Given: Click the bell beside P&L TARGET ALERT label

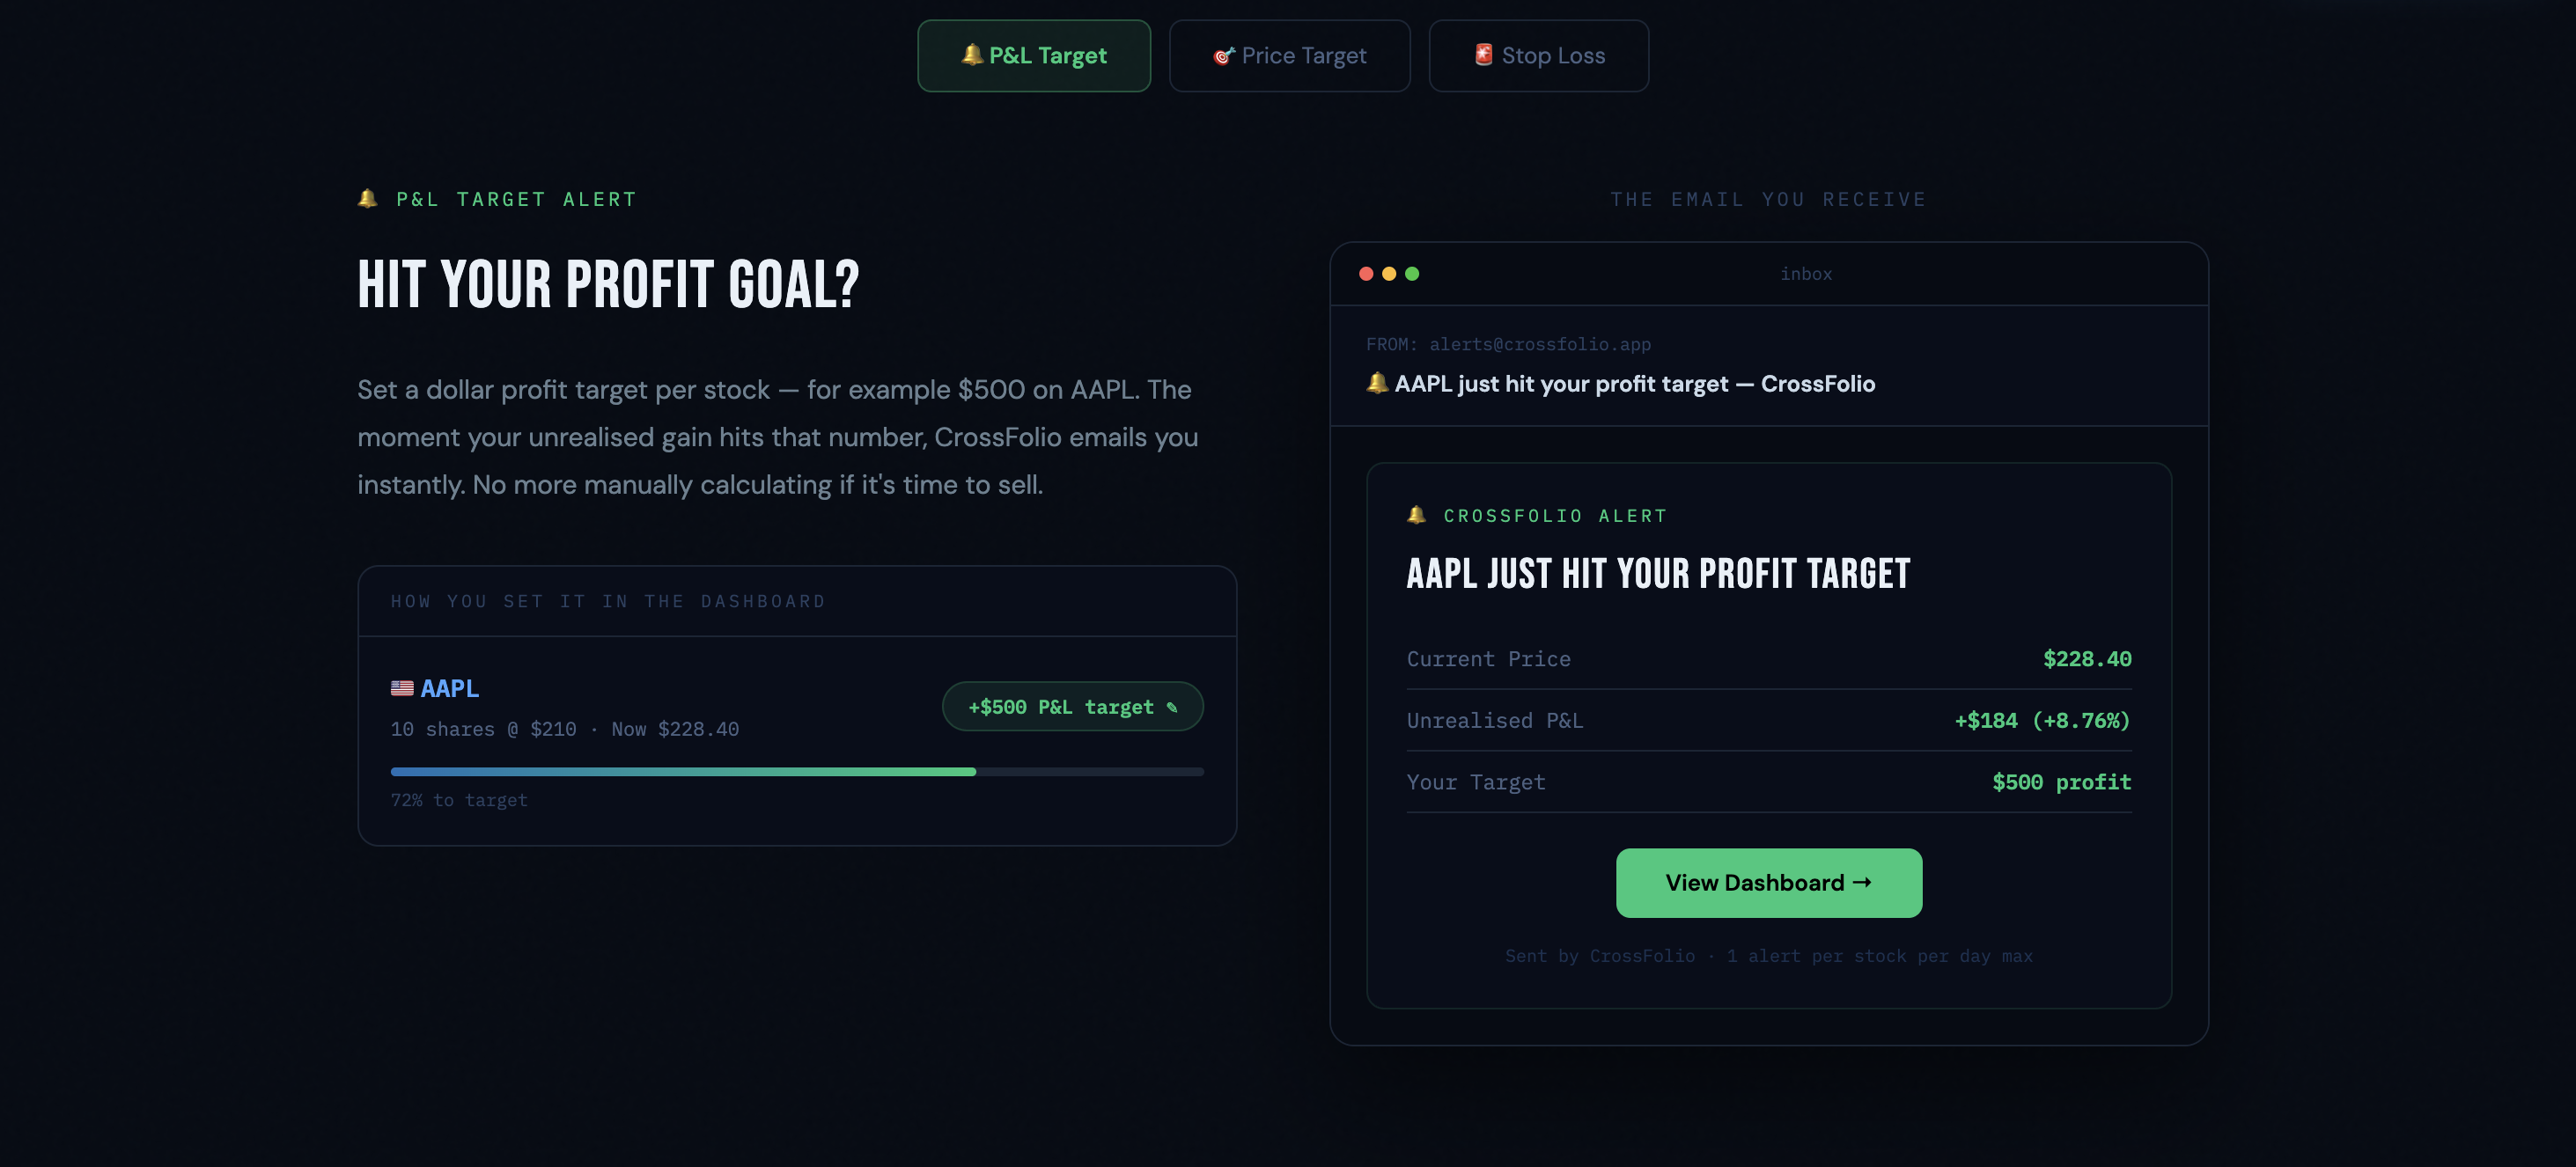Looking at the screenshot, I should 368,198.
